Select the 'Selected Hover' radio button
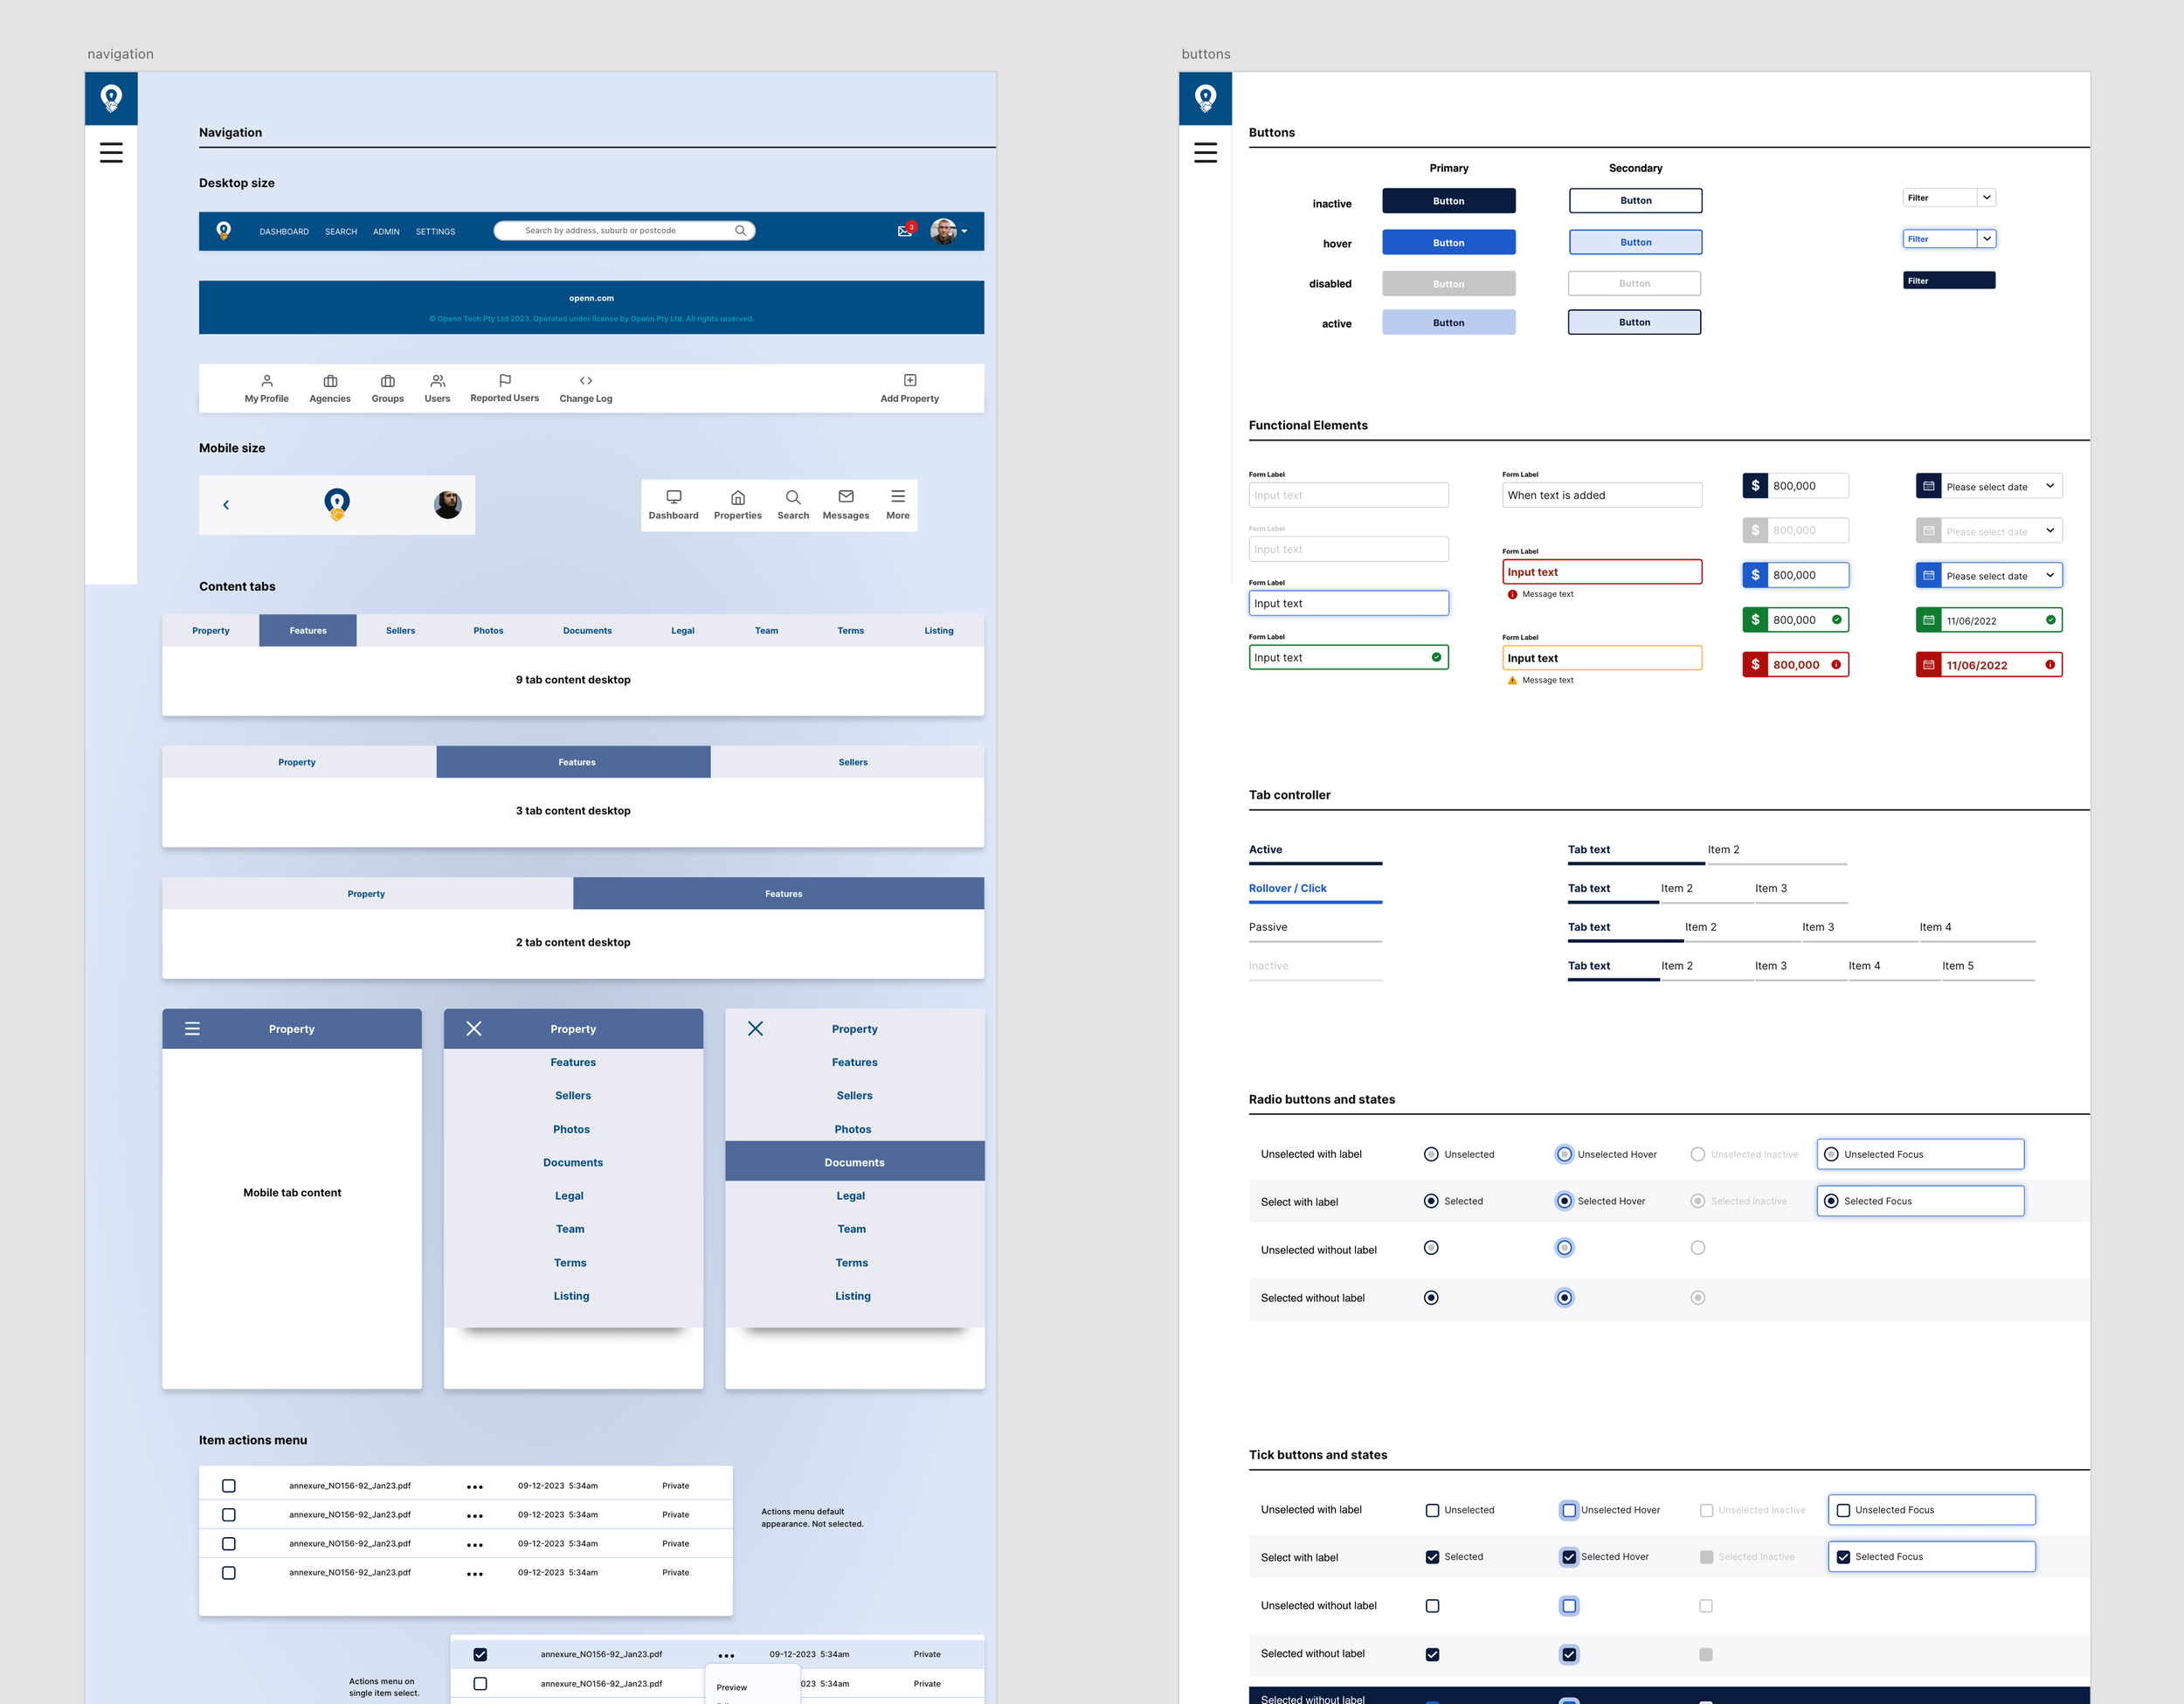Image resolution: width=2184 pixels, height=1704 pixels. pos(1565,1201)
